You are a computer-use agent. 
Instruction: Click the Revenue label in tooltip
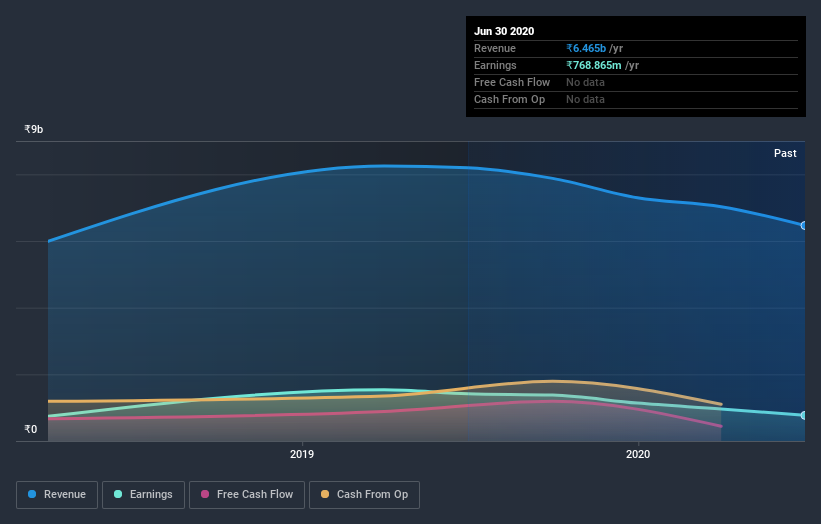click(495, 48)
